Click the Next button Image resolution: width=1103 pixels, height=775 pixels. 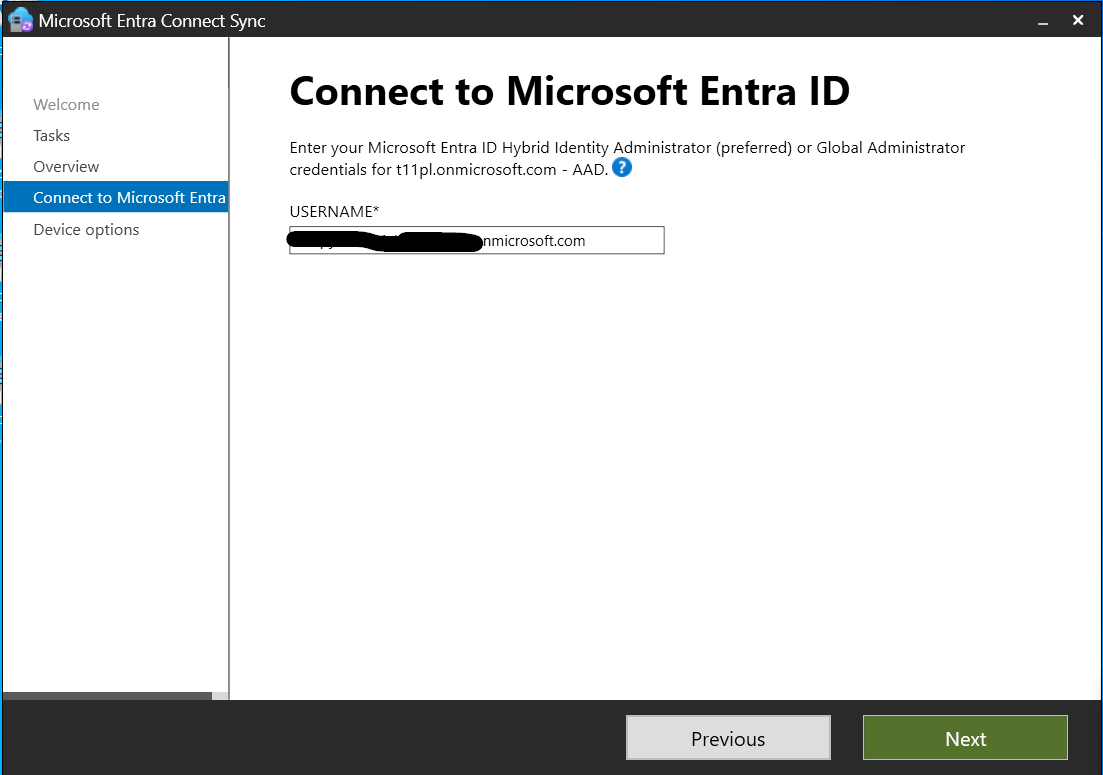tap(964, 738)
